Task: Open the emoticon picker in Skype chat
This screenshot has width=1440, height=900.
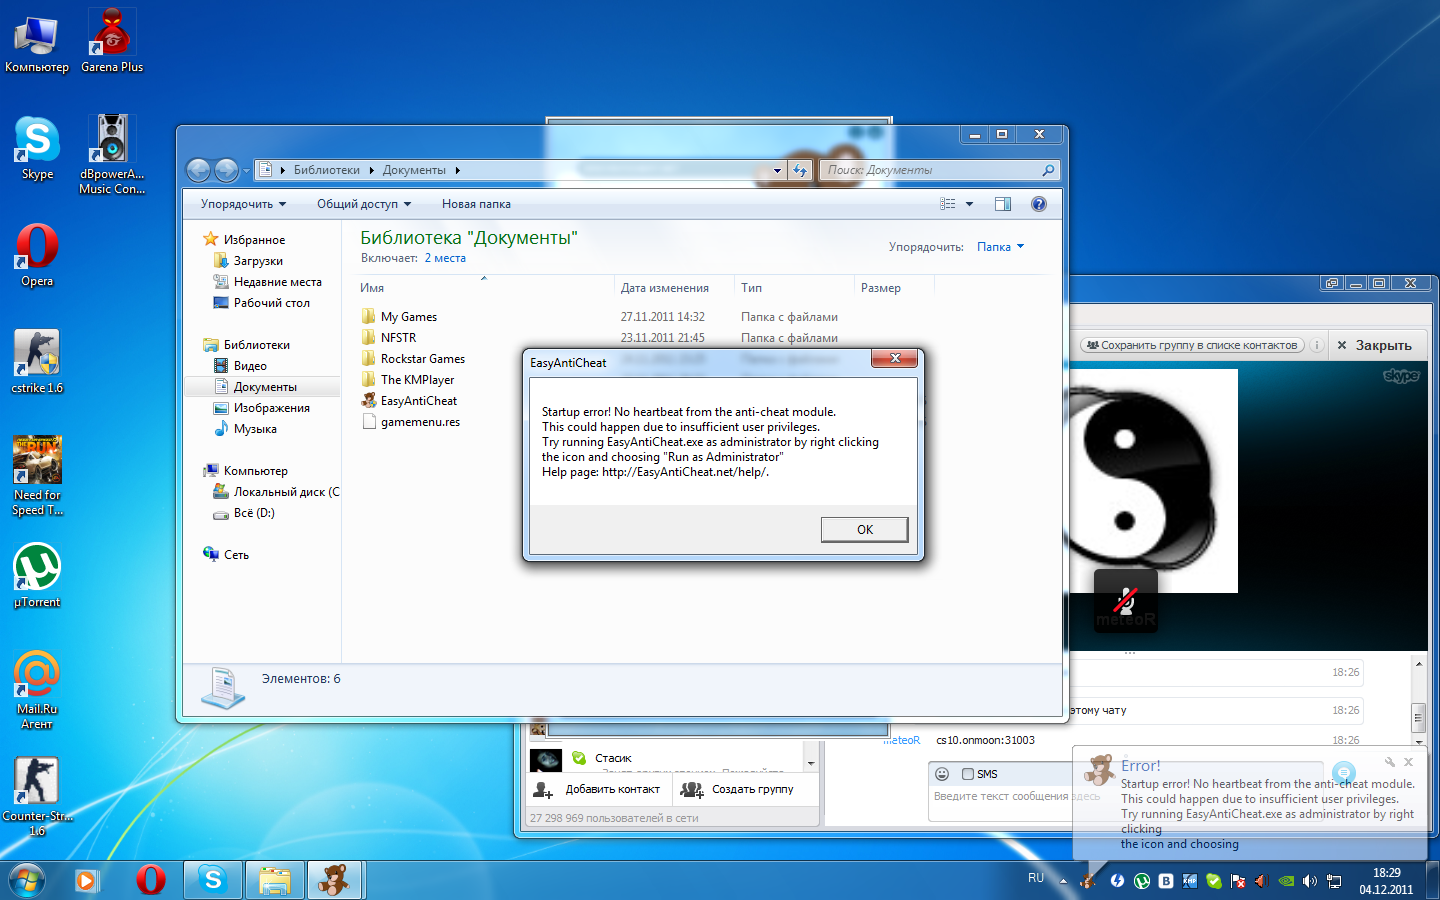Action: coord(942,774)
